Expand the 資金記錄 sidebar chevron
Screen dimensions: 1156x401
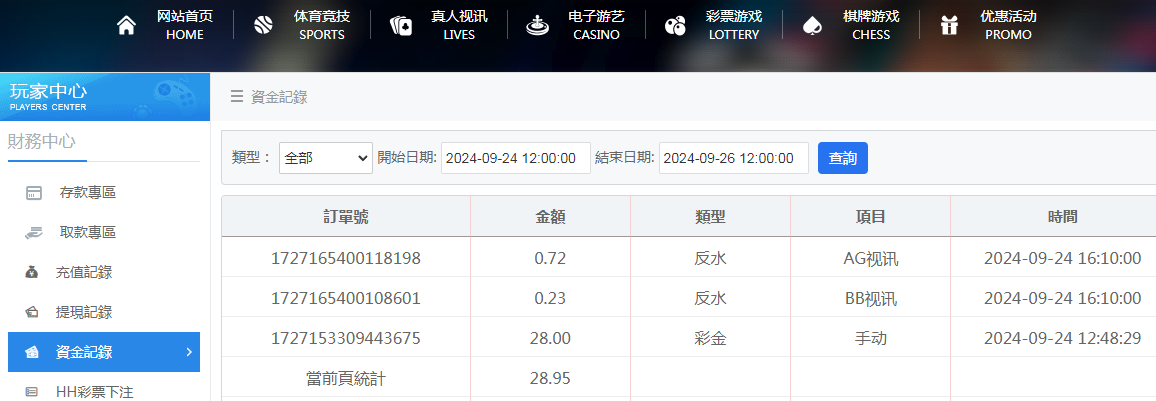[188, 352]
